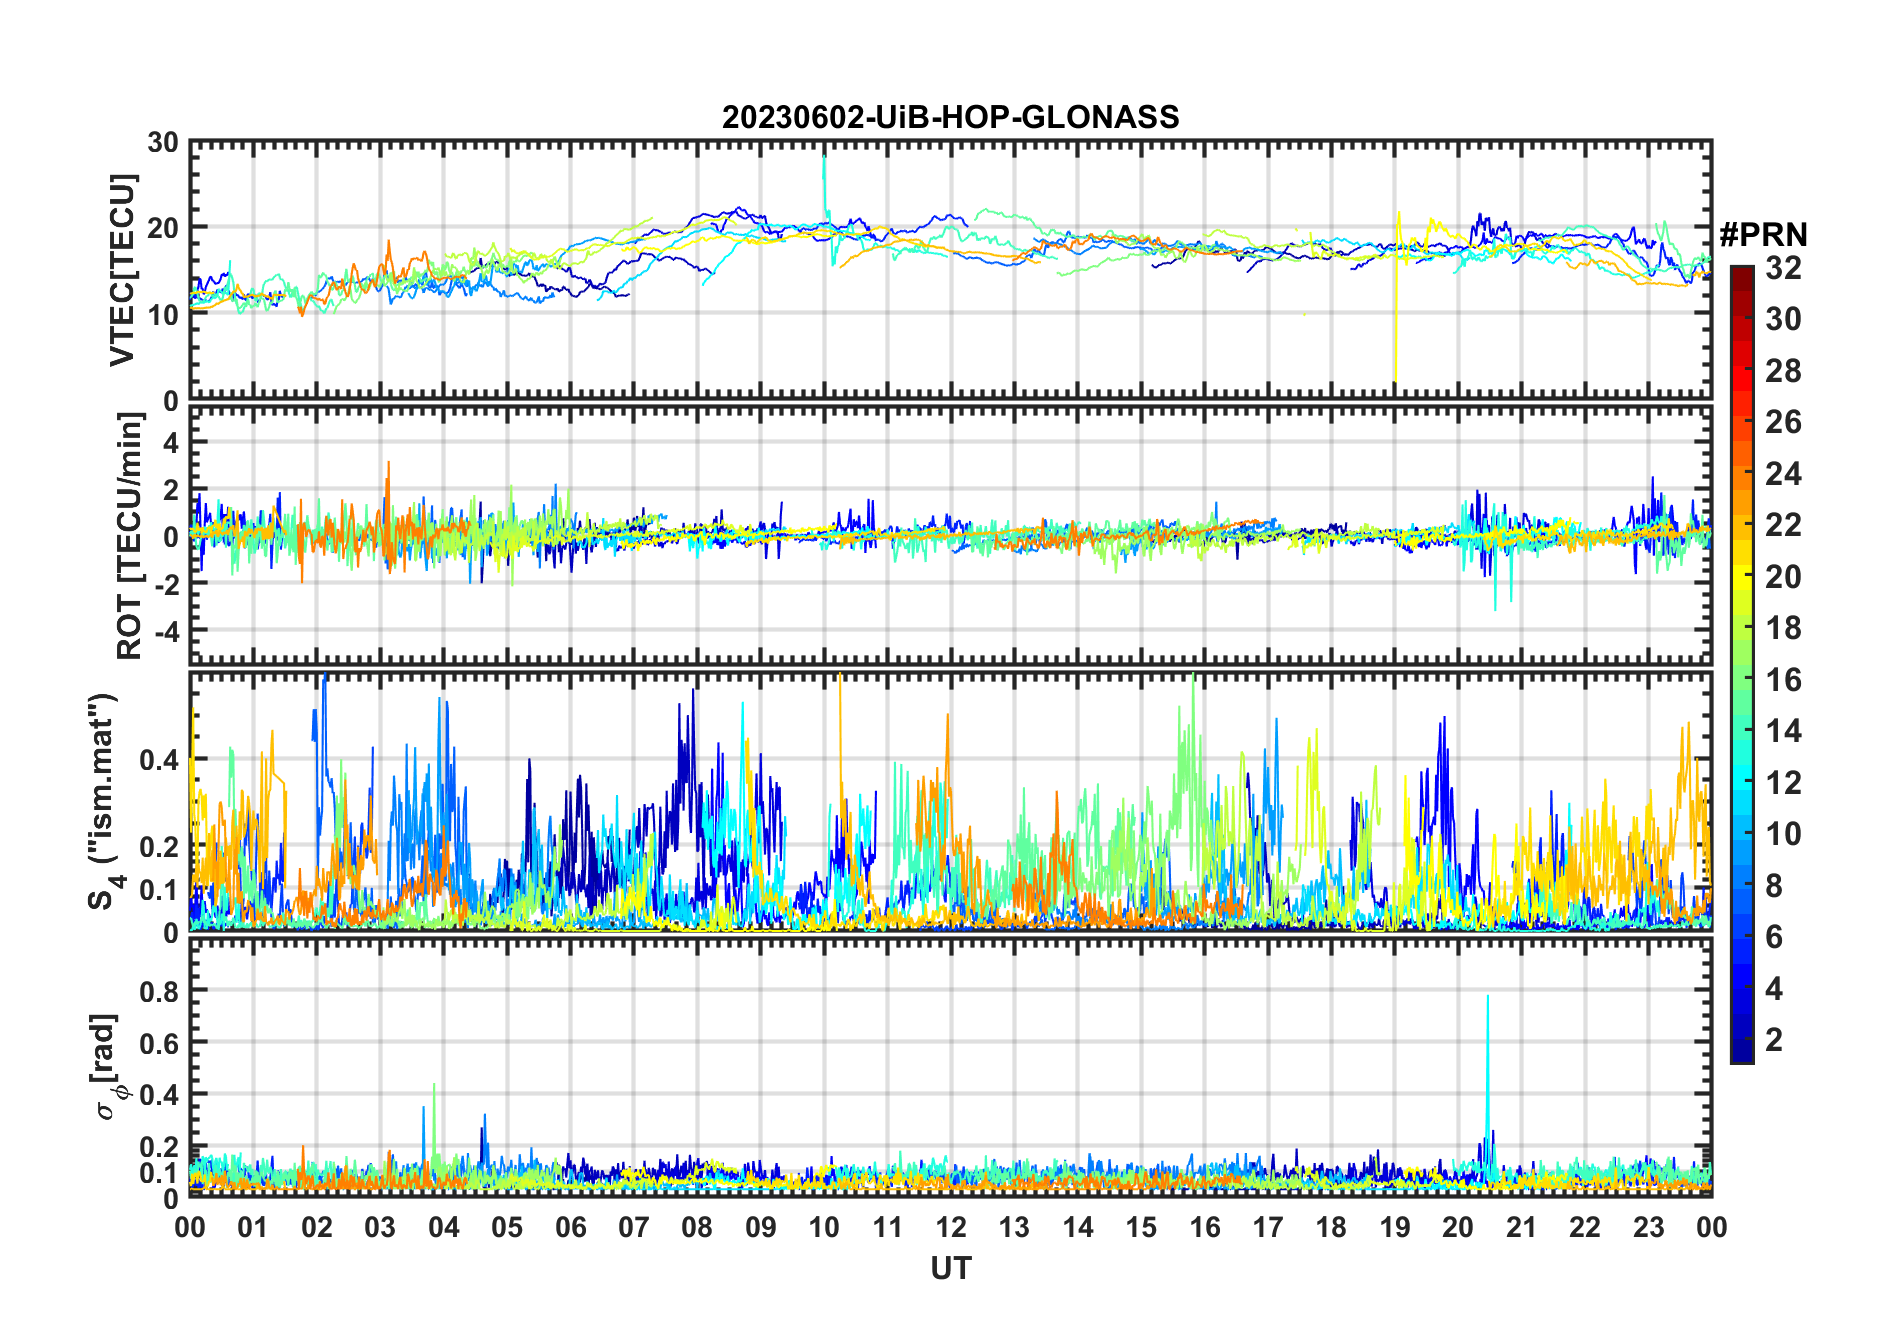The image size is (1902, 1330).
Task: Click the UT axis hour label 23
Action: 1649,1227
